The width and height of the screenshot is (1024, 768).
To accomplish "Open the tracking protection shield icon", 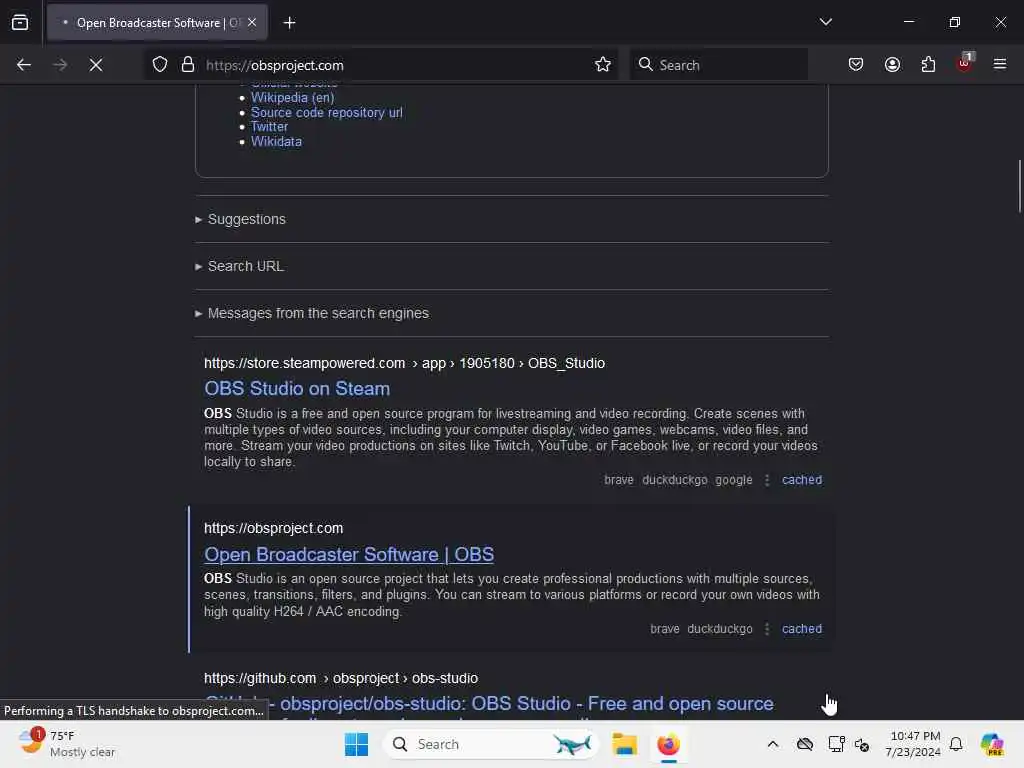I will [x=160, y=65].
